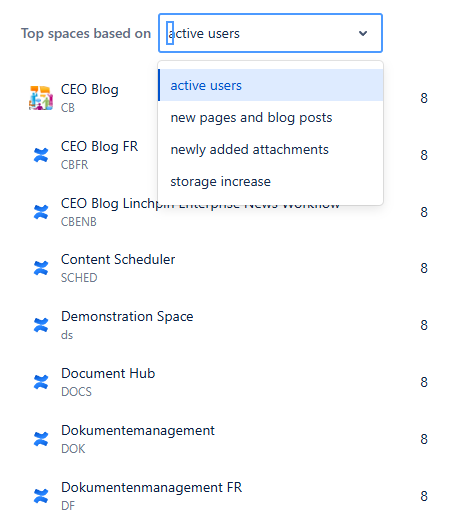Open the CEO Blog space link

(x=90, y=90)
